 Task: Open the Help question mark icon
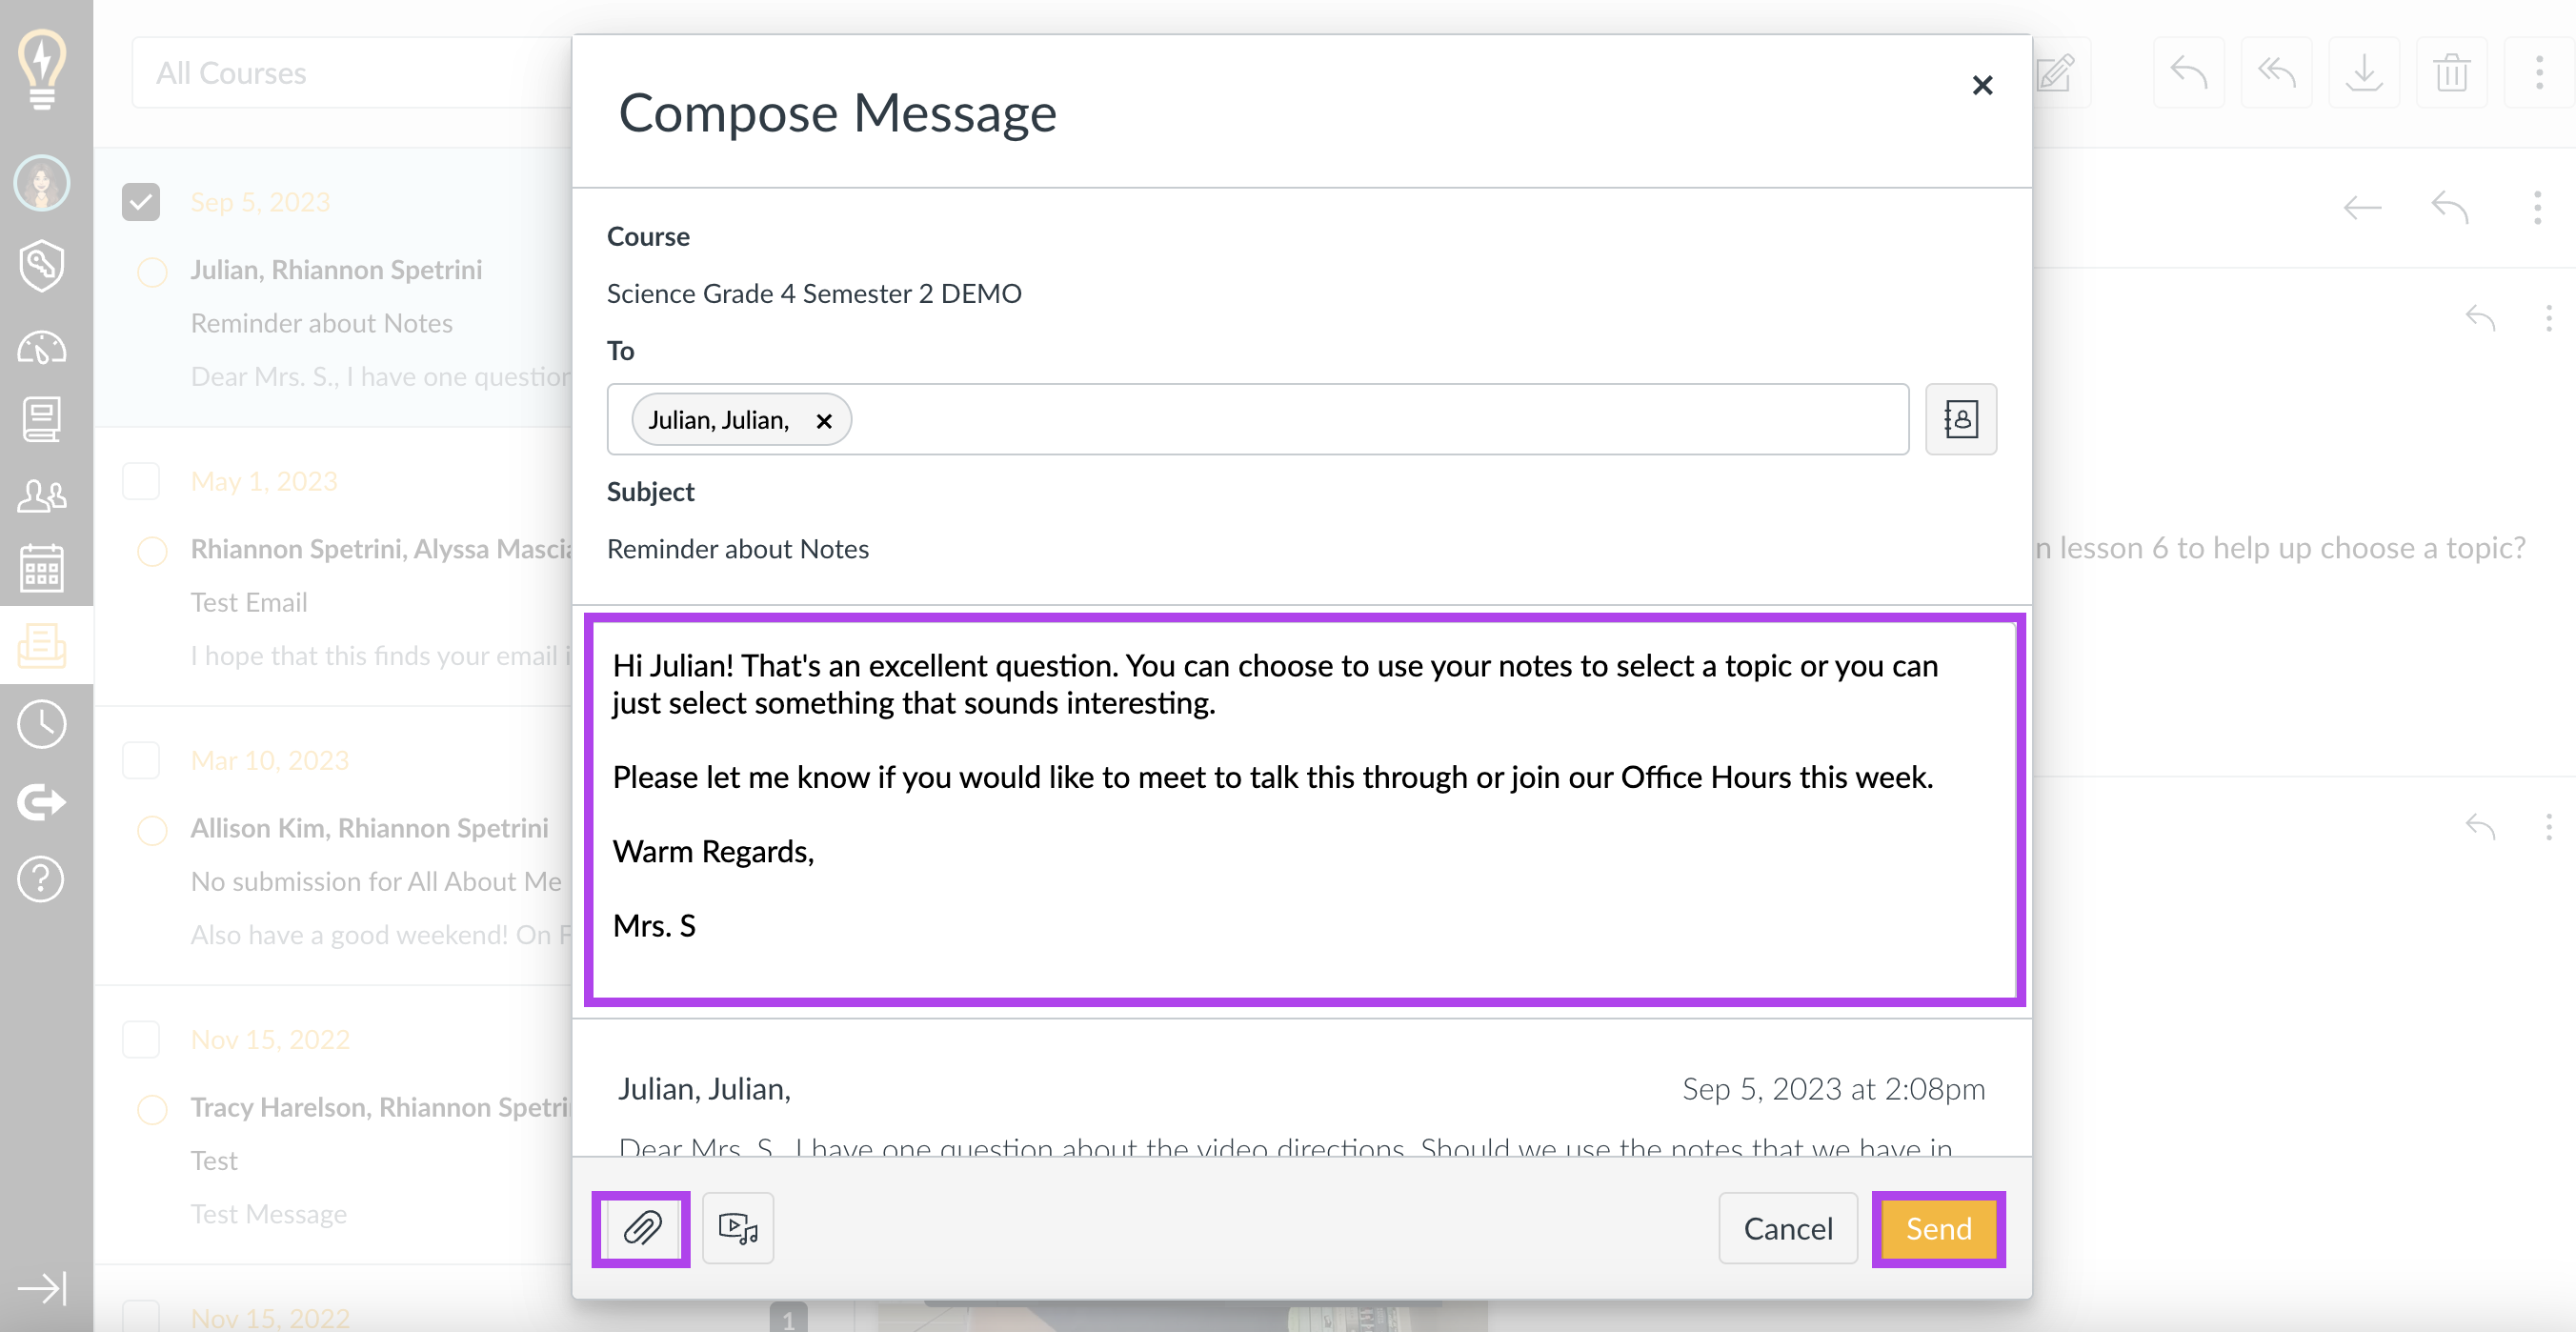[x=42, y=879]
